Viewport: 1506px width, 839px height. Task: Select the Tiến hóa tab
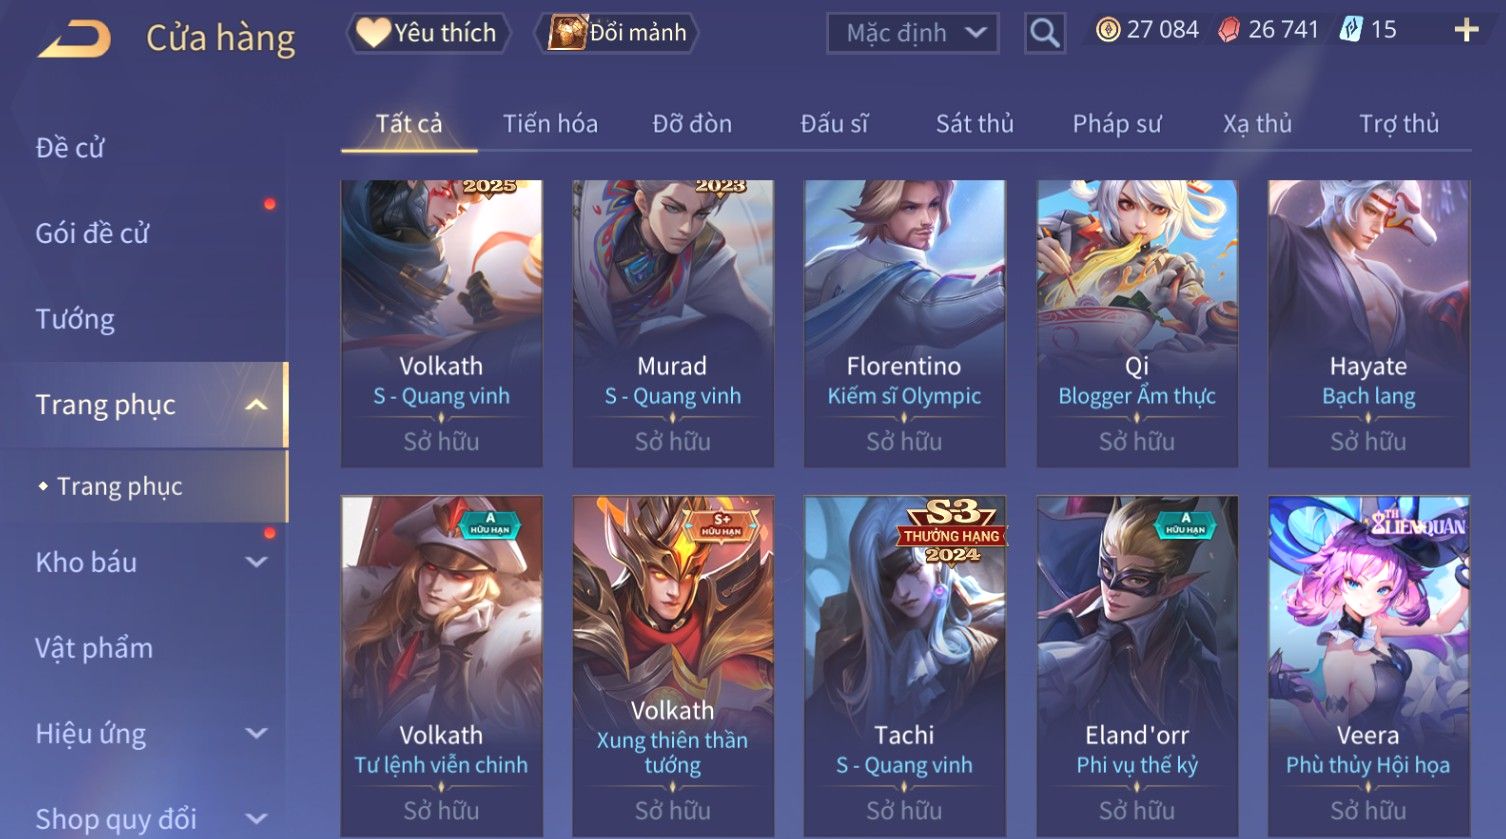[x=550, y=124]
